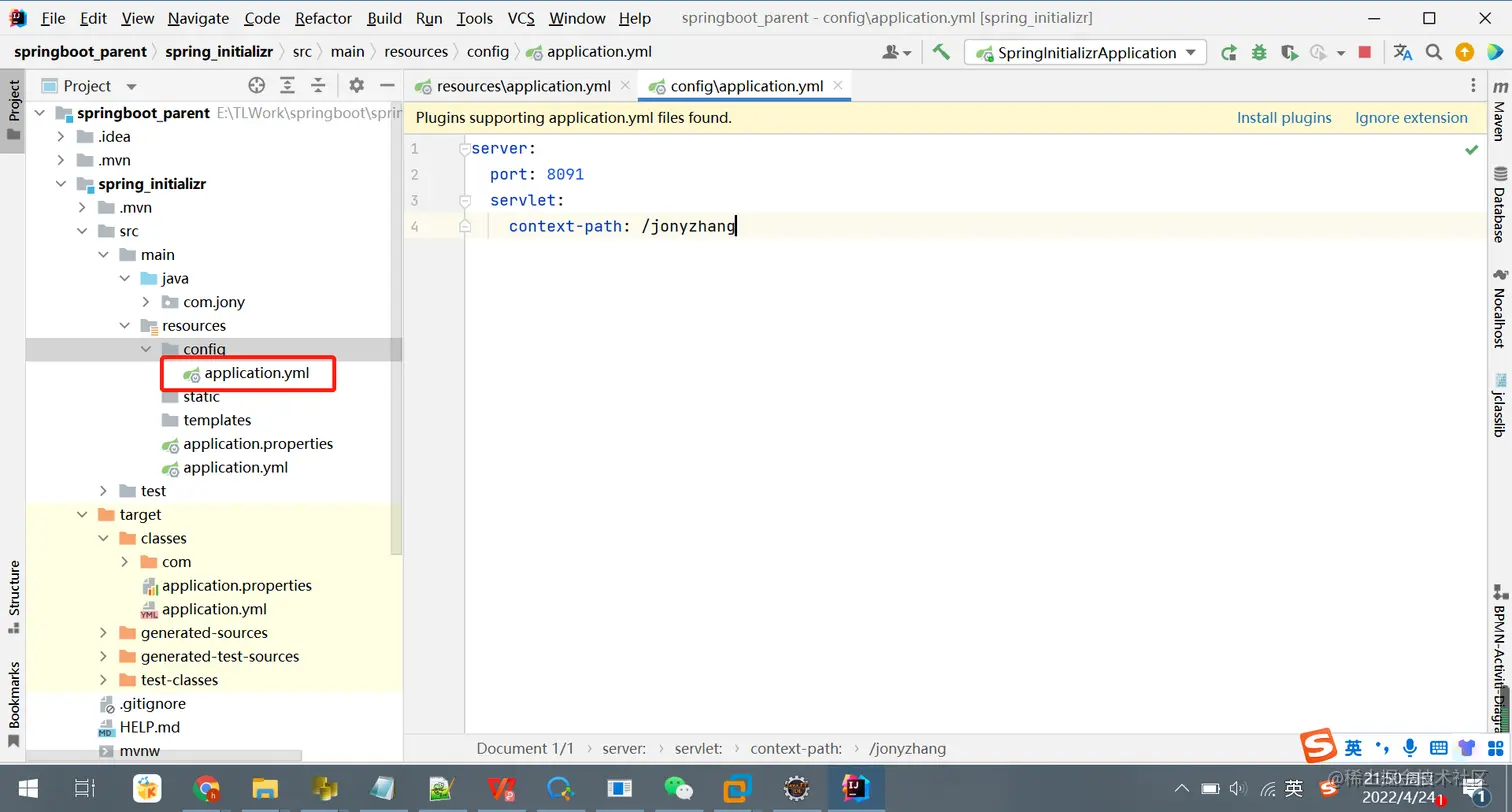Open the editor tabs three-dot menu

(x=1473, y=86)
